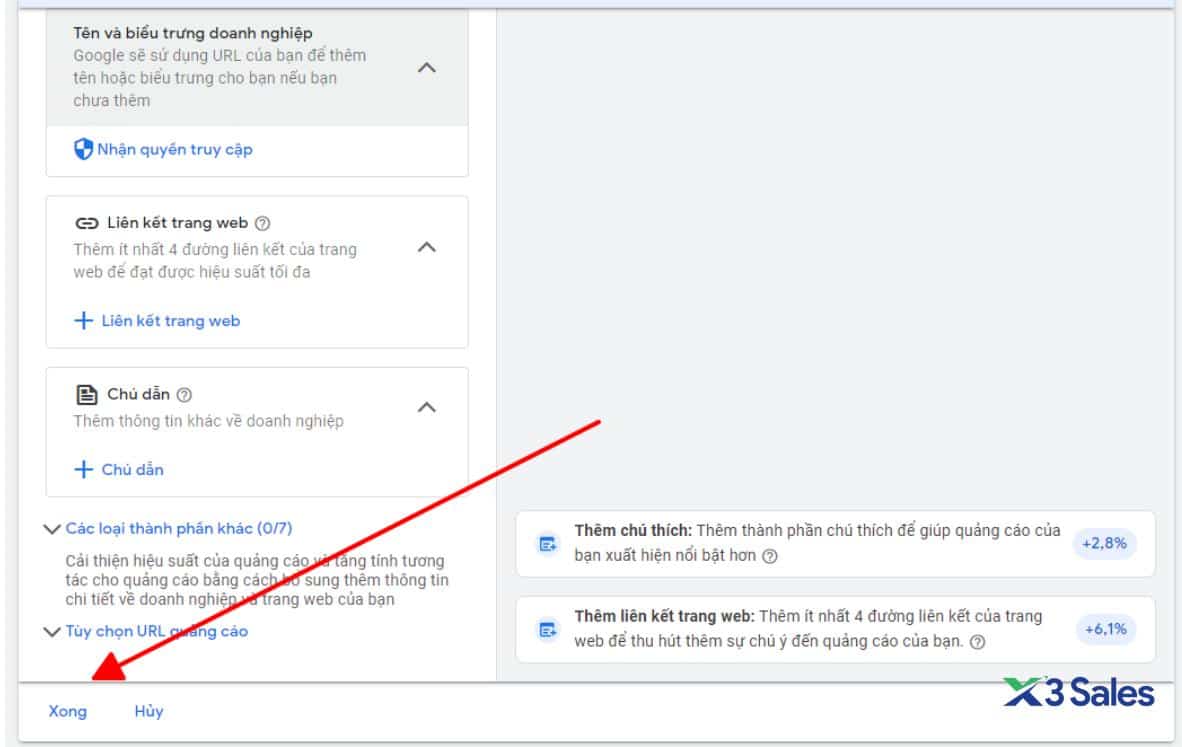Click the icon on Thêm liên kết trang web card

coord(547,629)
